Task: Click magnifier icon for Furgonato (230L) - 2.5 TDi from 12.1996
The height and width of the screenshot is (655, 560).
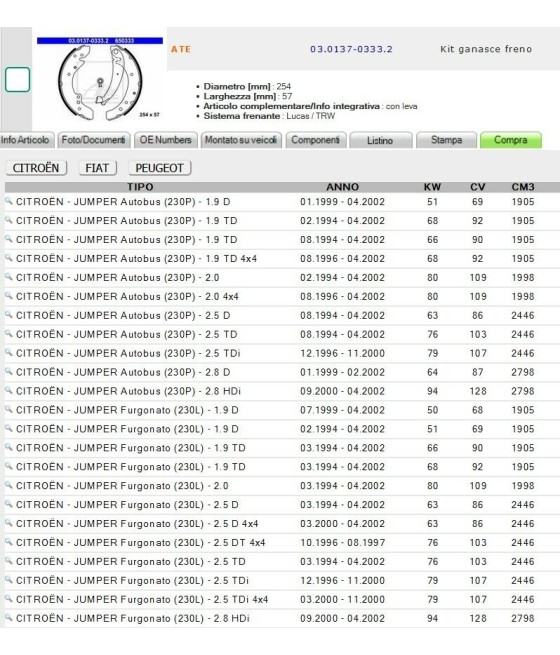Action: pos(9,580)
